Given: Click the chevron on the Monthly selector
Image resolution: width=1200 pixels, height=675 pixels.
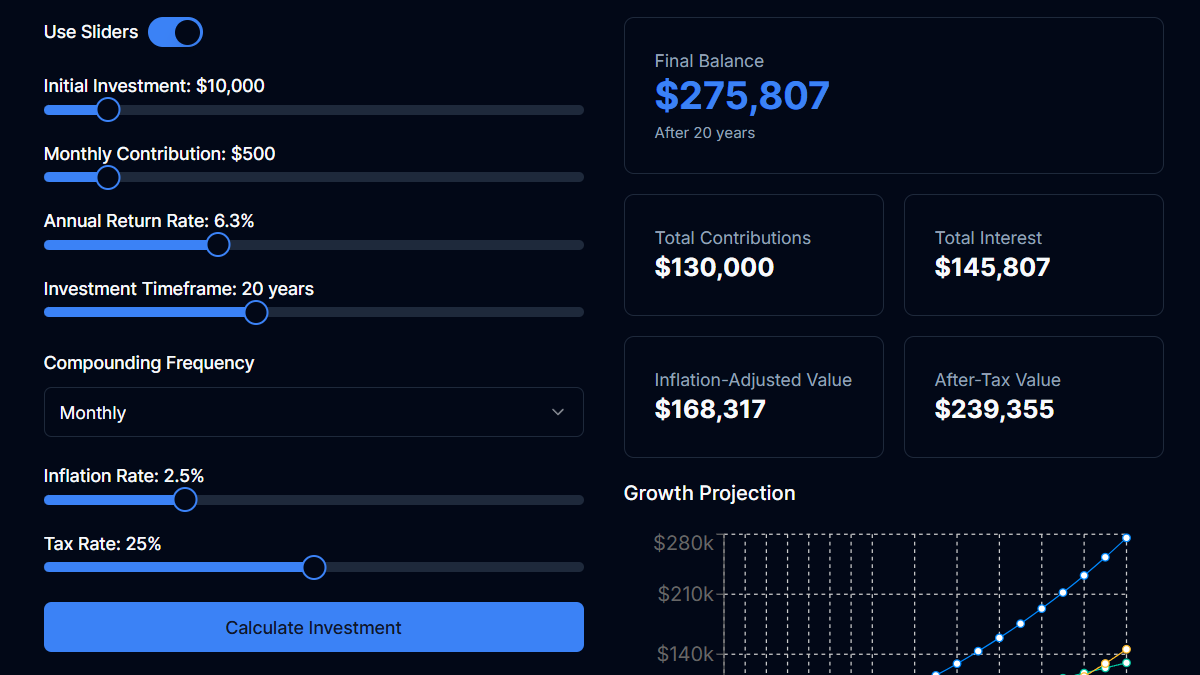Looking at the screenshot, I should click(x=558, y=412).
